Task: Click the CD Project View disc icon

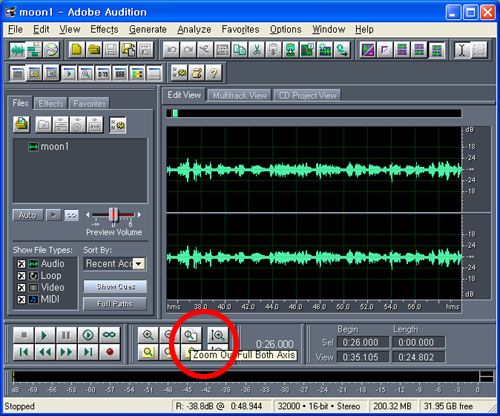Action: point(51,50)
